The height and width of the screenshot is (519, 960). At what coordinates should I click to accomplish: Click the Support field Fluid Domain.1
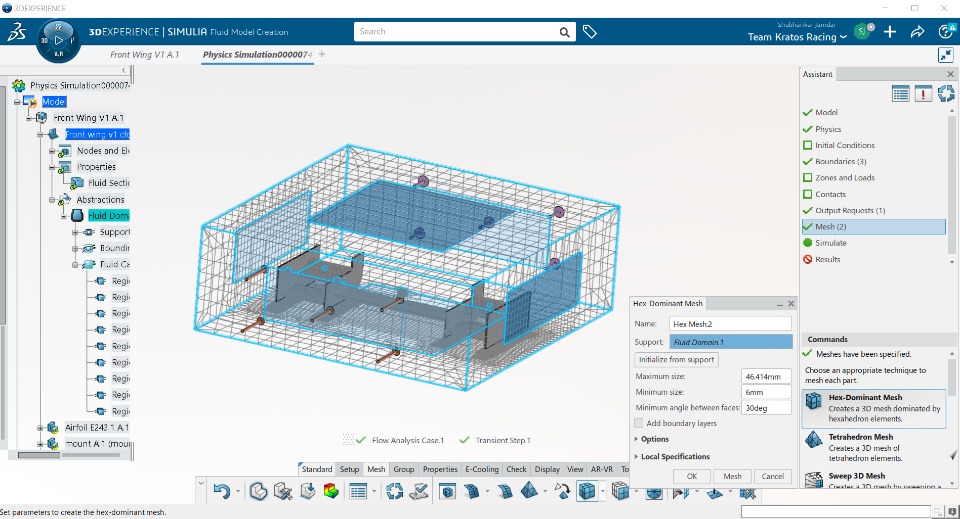pyautogui.click(x=731, y=342)
